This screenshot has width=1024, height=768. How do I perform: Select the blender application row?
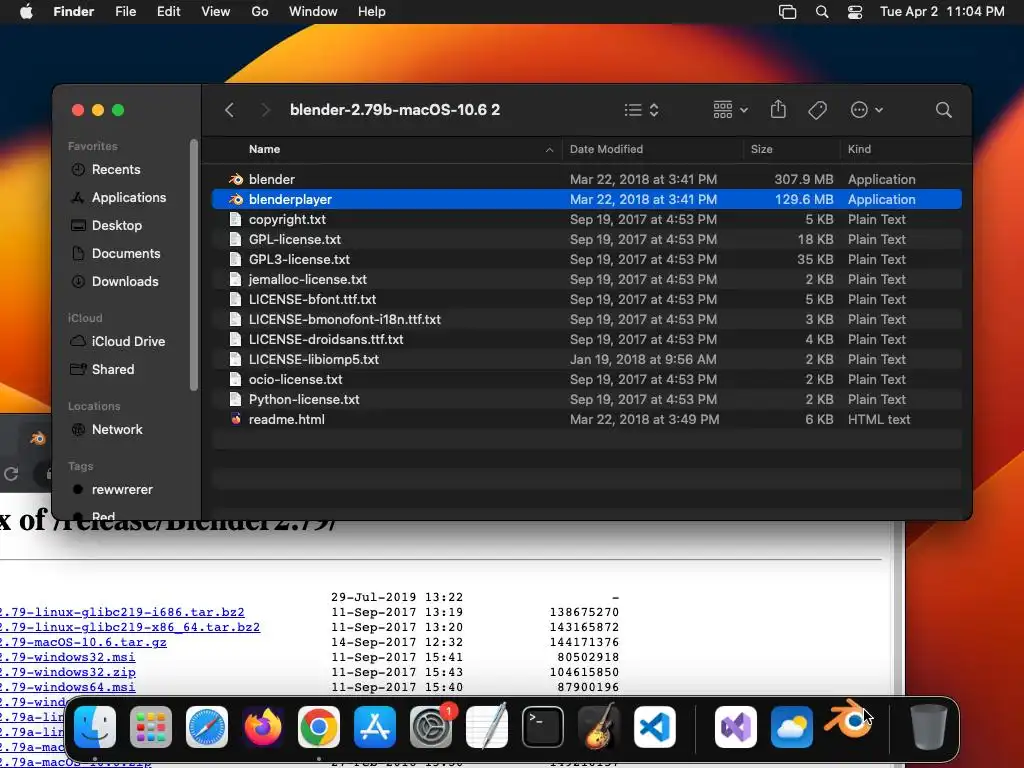click(586, 180)
